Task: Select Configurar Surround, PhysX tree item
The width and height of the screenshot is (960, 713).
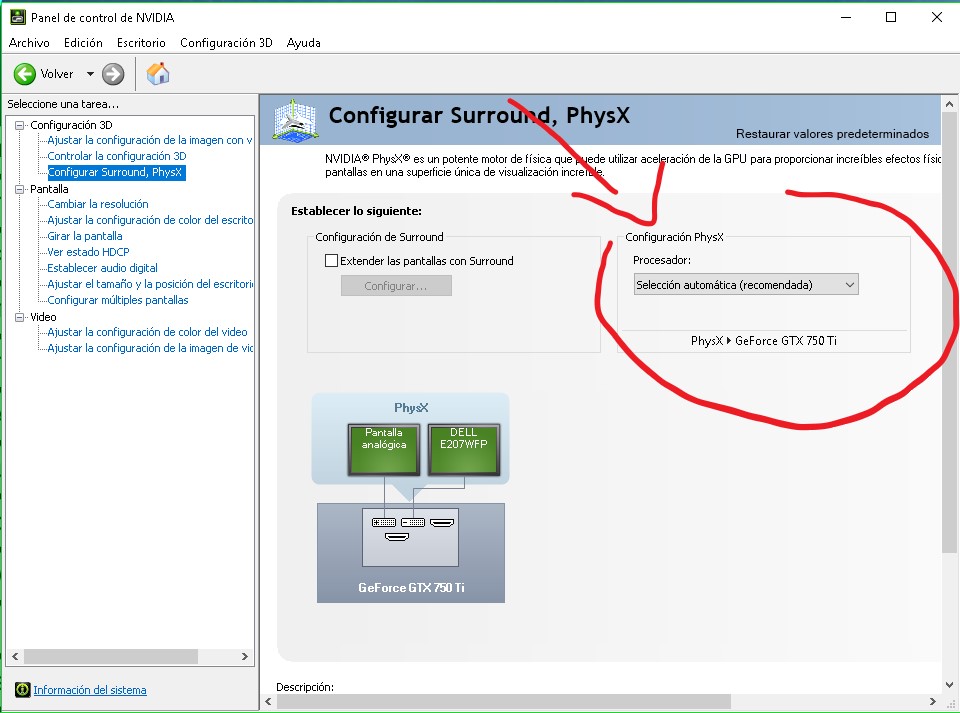Action: (115, 172)
